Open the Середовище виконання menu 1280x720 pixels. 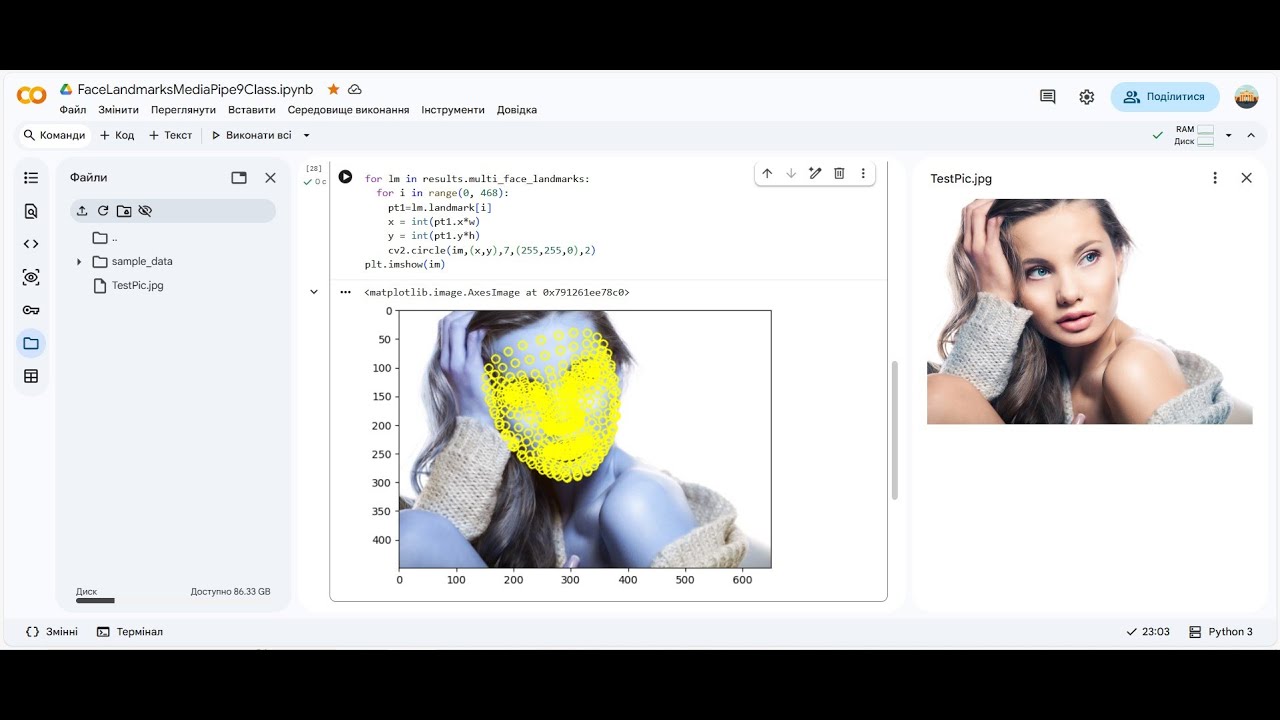pos(348,110)
